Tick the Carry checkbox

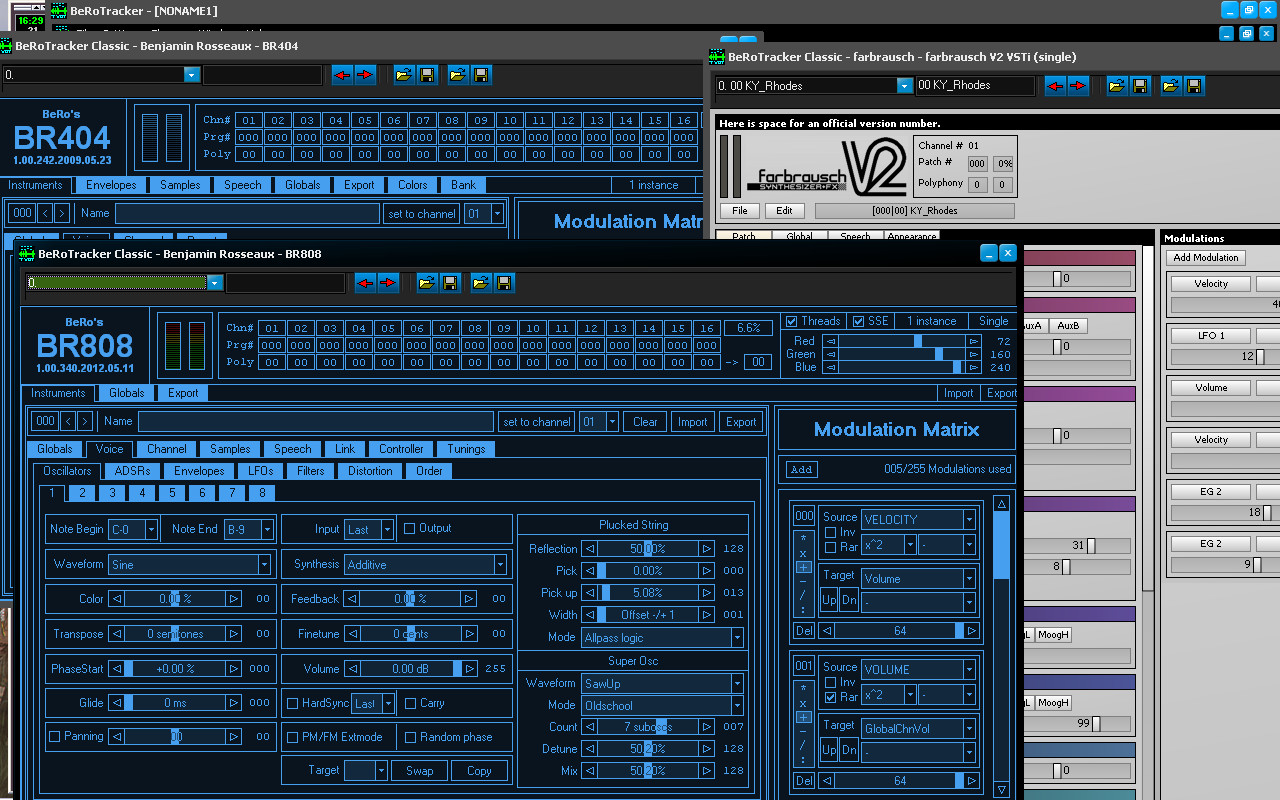[410, 703]
